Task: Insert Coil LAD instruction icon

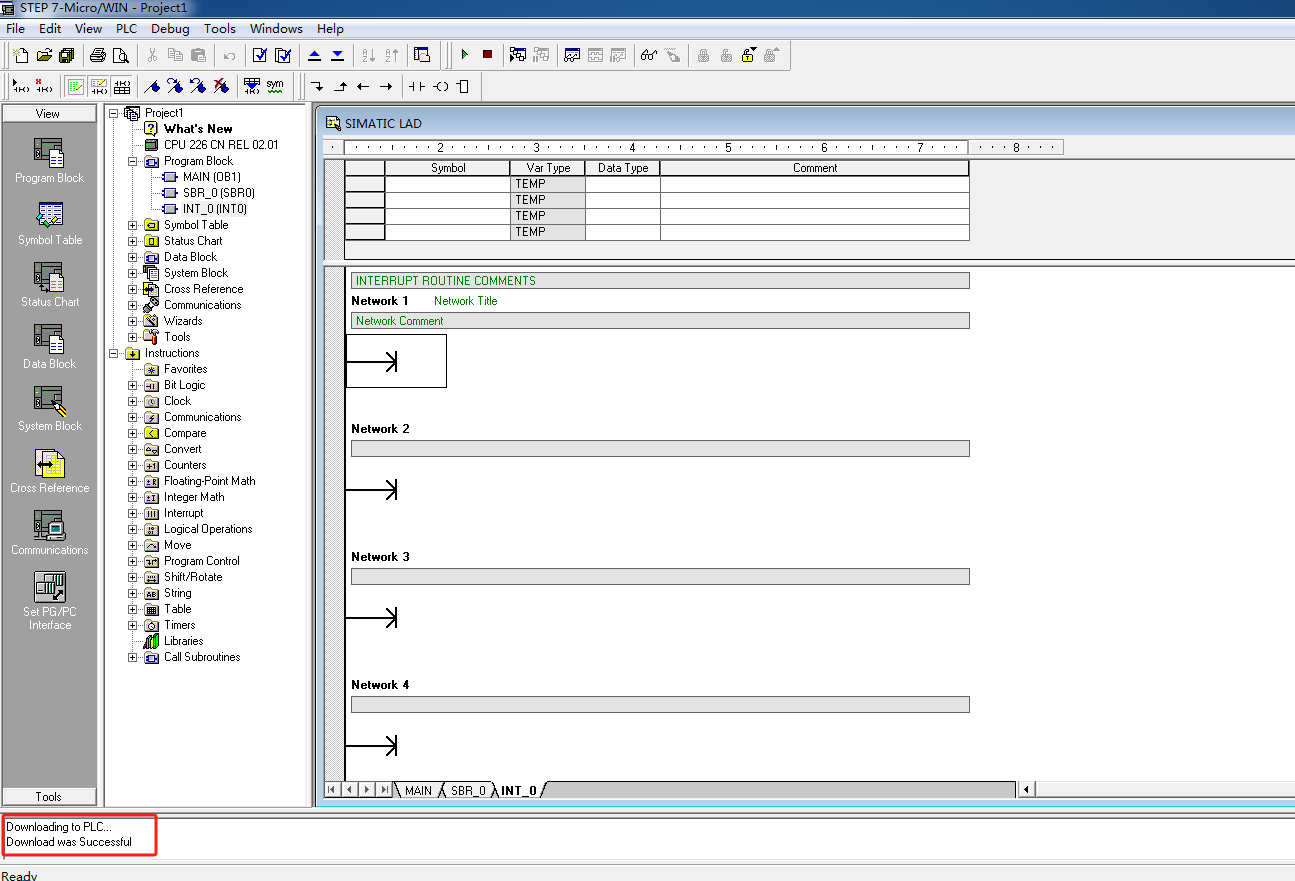Action: tap(440, 86)
